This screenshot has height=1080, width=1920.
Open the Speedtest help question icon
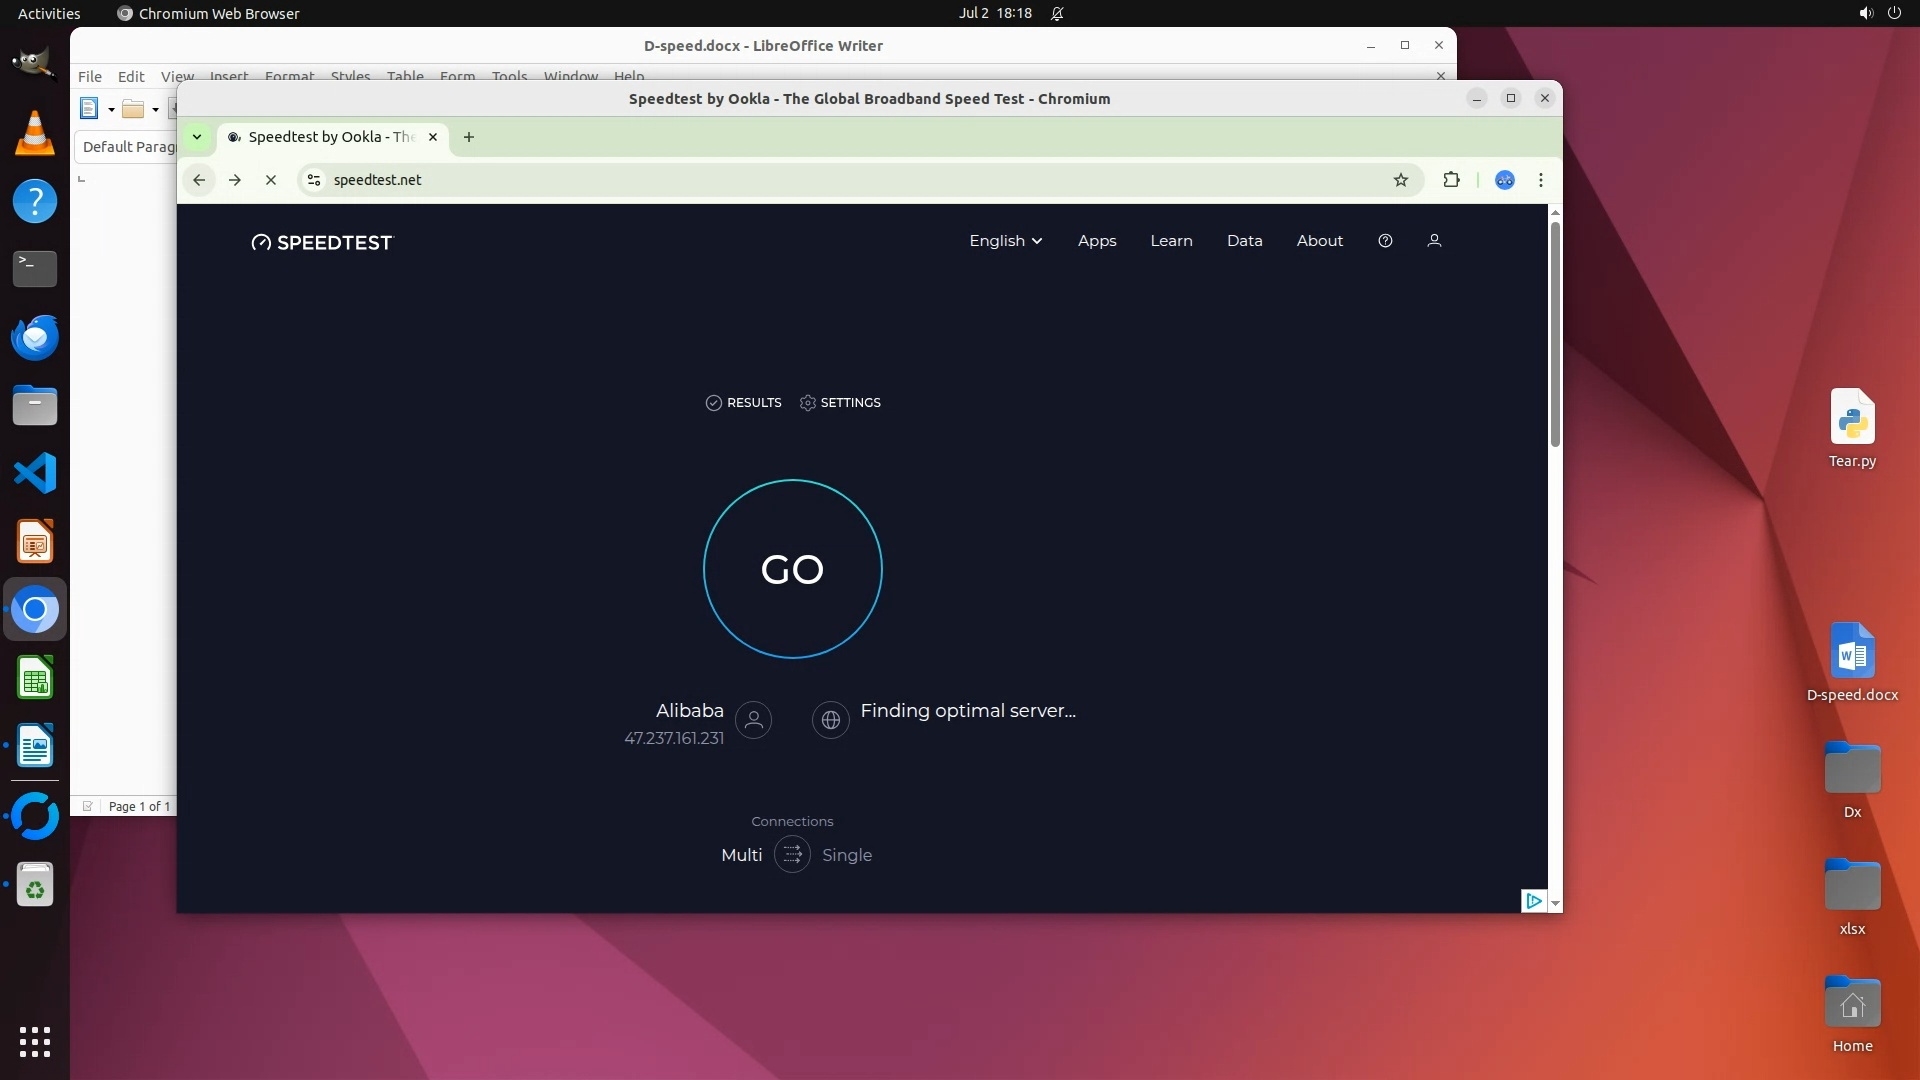click(1385, 241)
